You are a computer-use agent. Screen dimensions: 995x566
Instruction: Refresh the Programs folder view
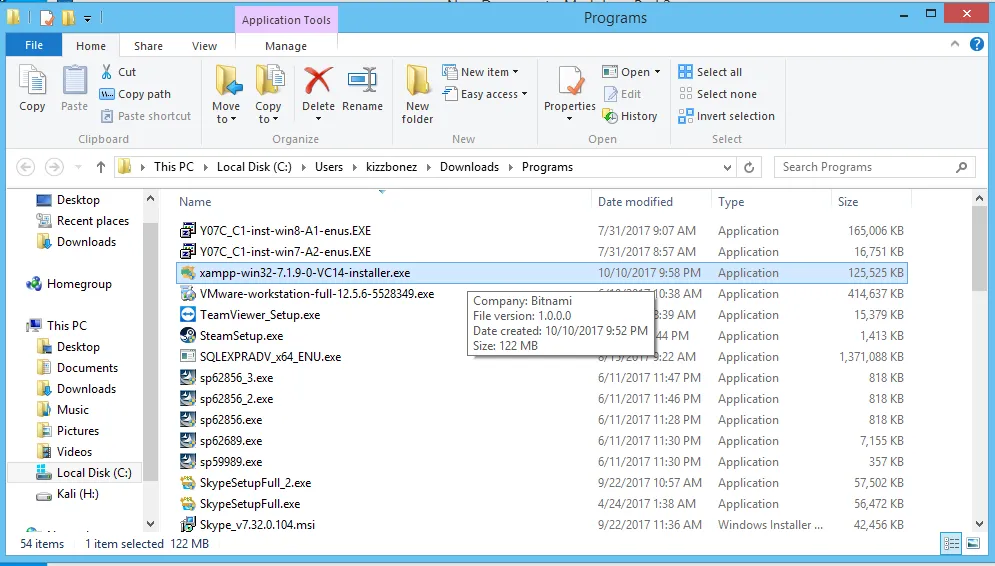pyautogui.click(x=749, y=167)
